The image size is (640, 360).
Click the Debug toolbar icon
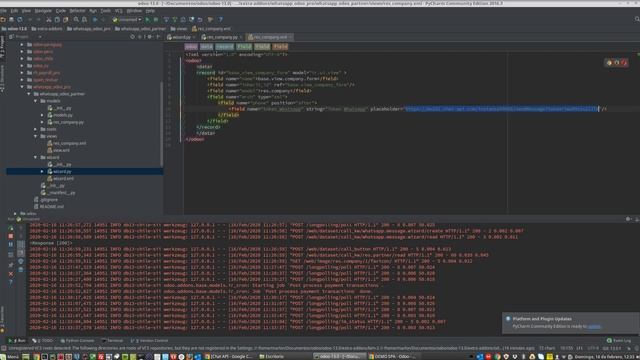(x=156, y=20)
